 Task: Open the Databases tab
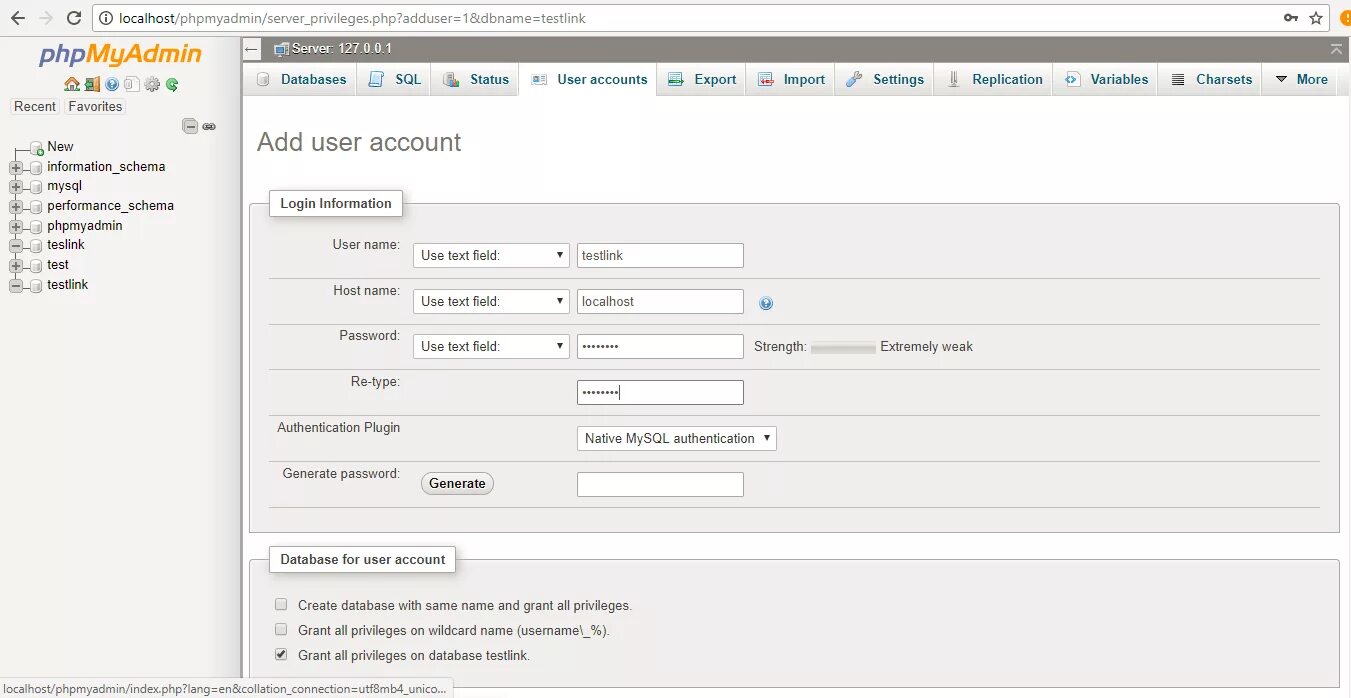click(300, 79)
